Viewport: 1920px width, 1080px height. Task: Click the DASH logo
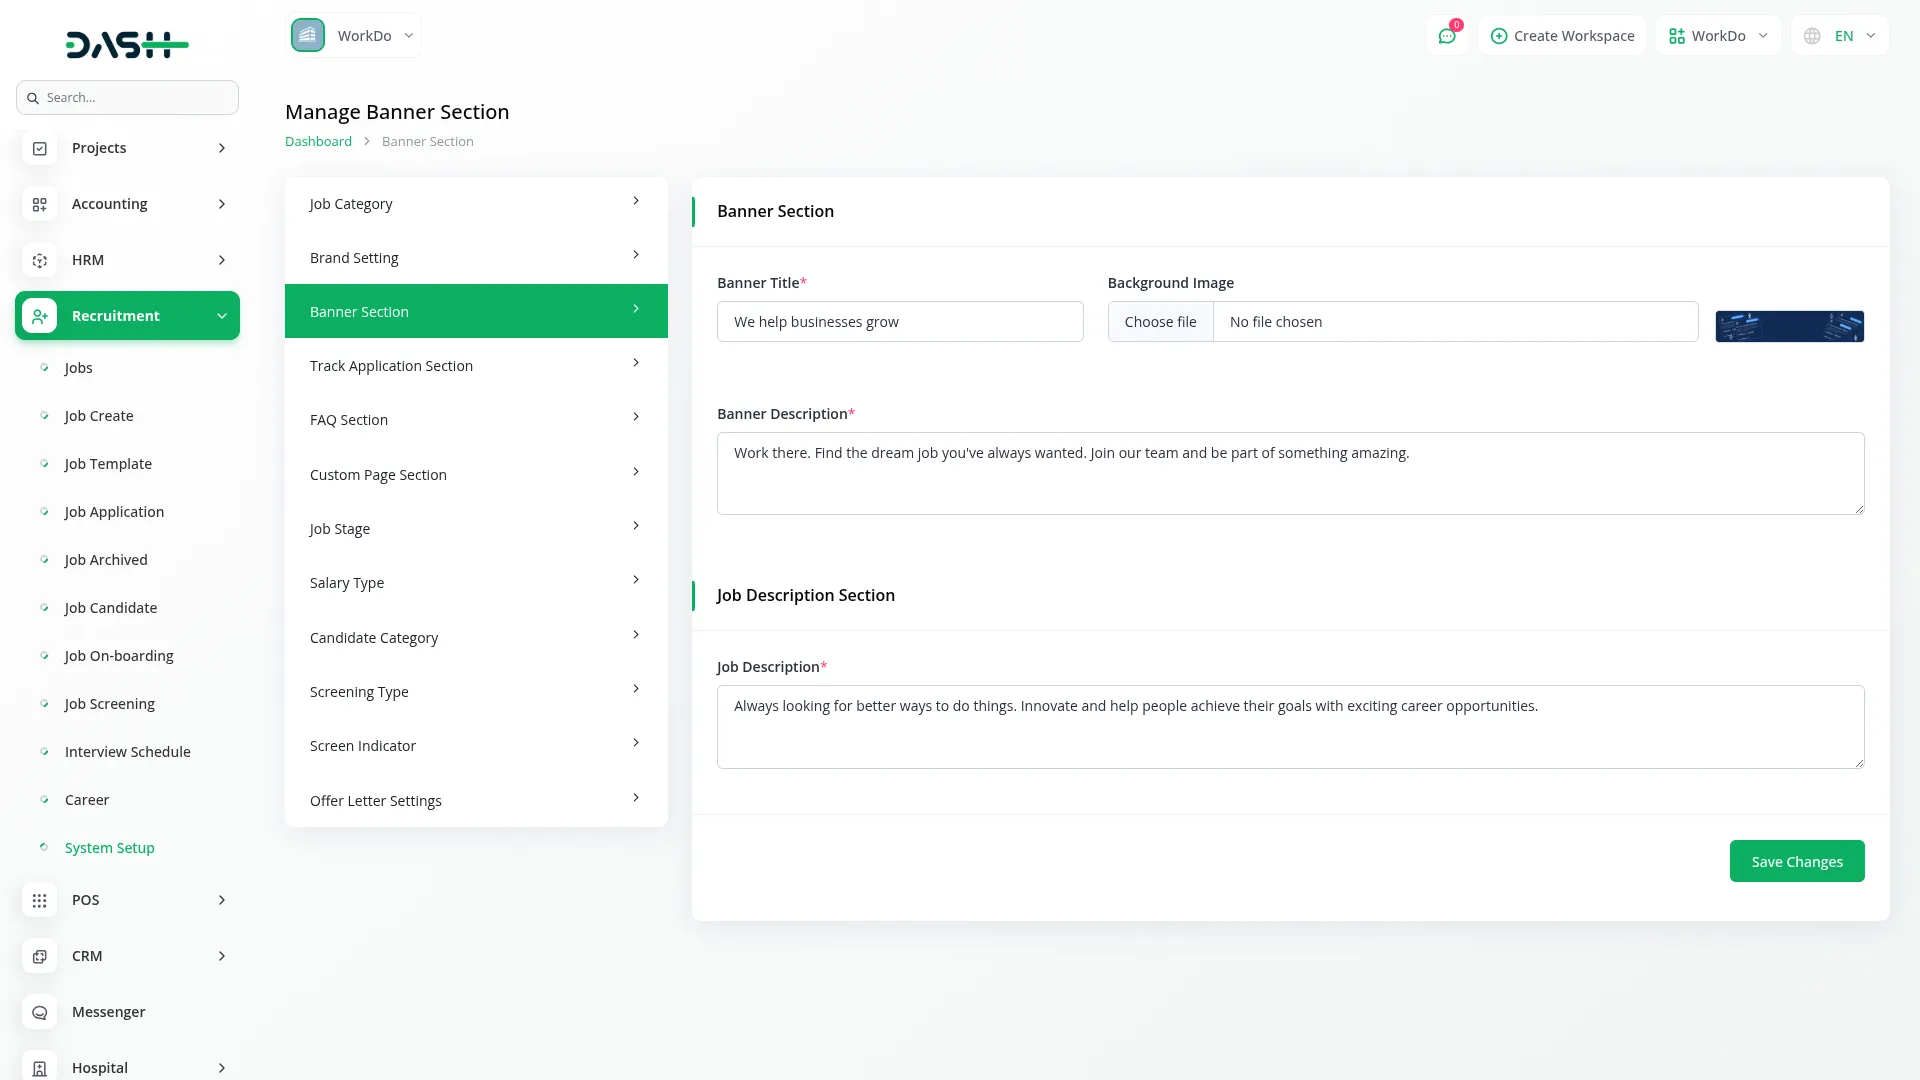(x=127, y=45)
